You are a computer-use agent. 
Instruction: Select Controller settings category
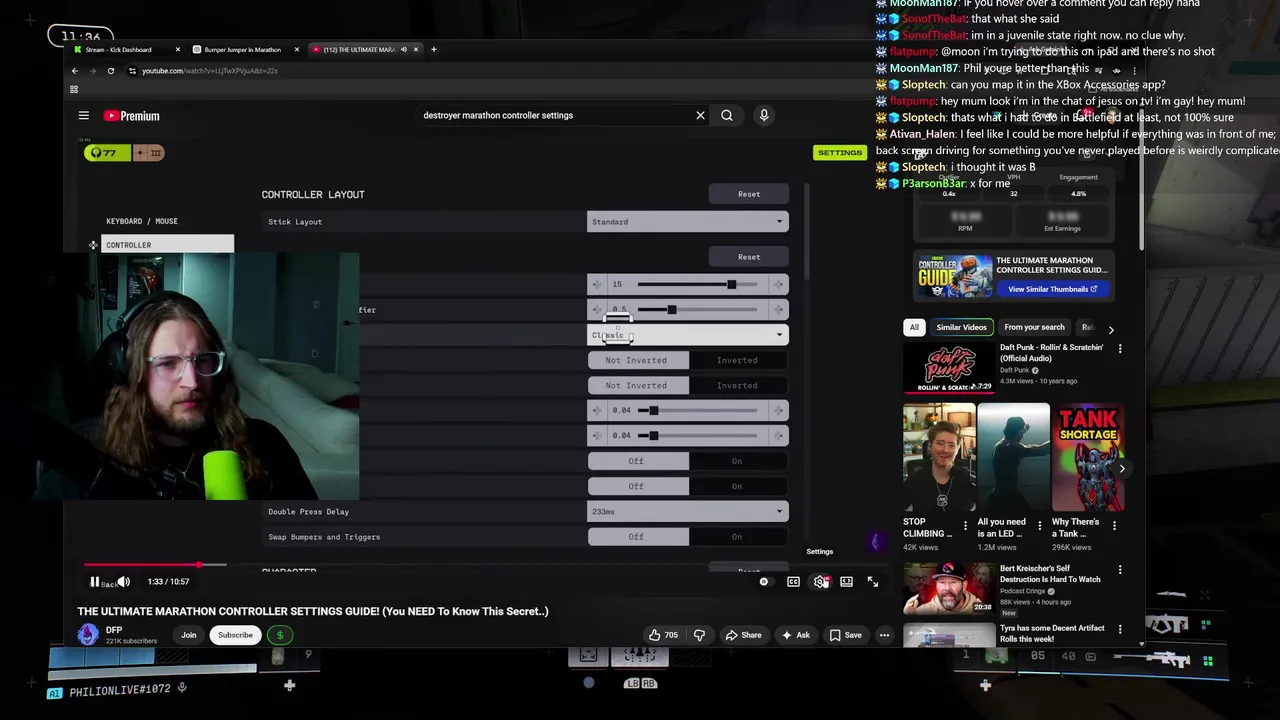coord(167,245)
